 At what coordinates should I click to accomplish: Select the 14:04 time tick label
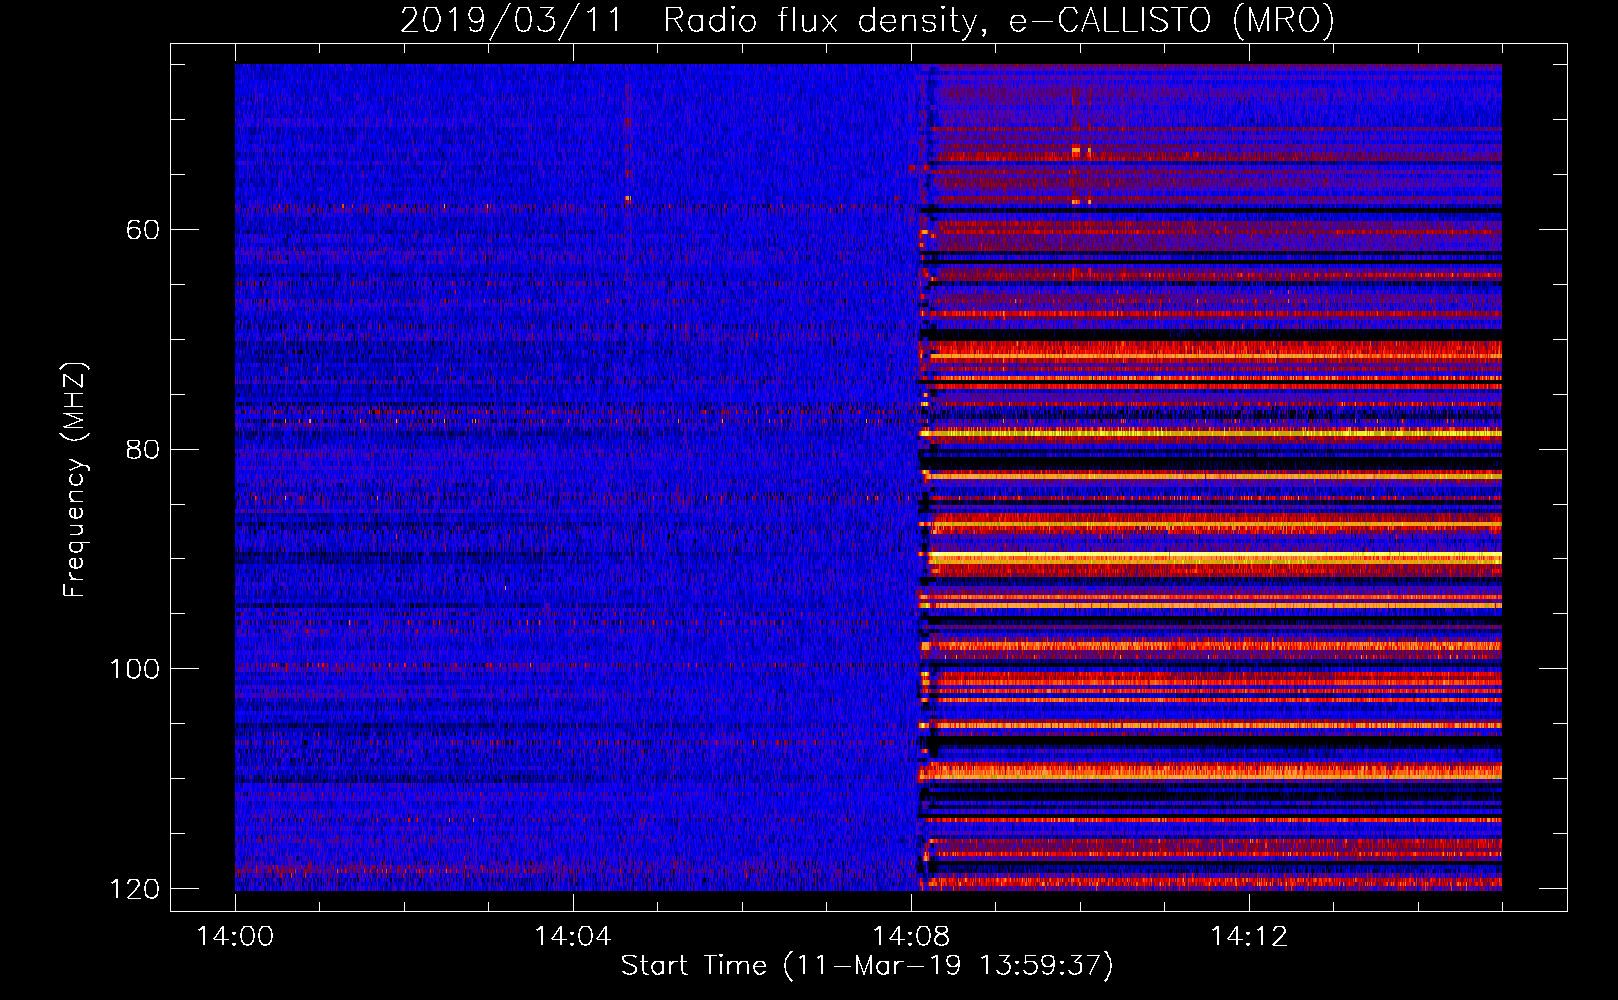(x=573, y=937)
